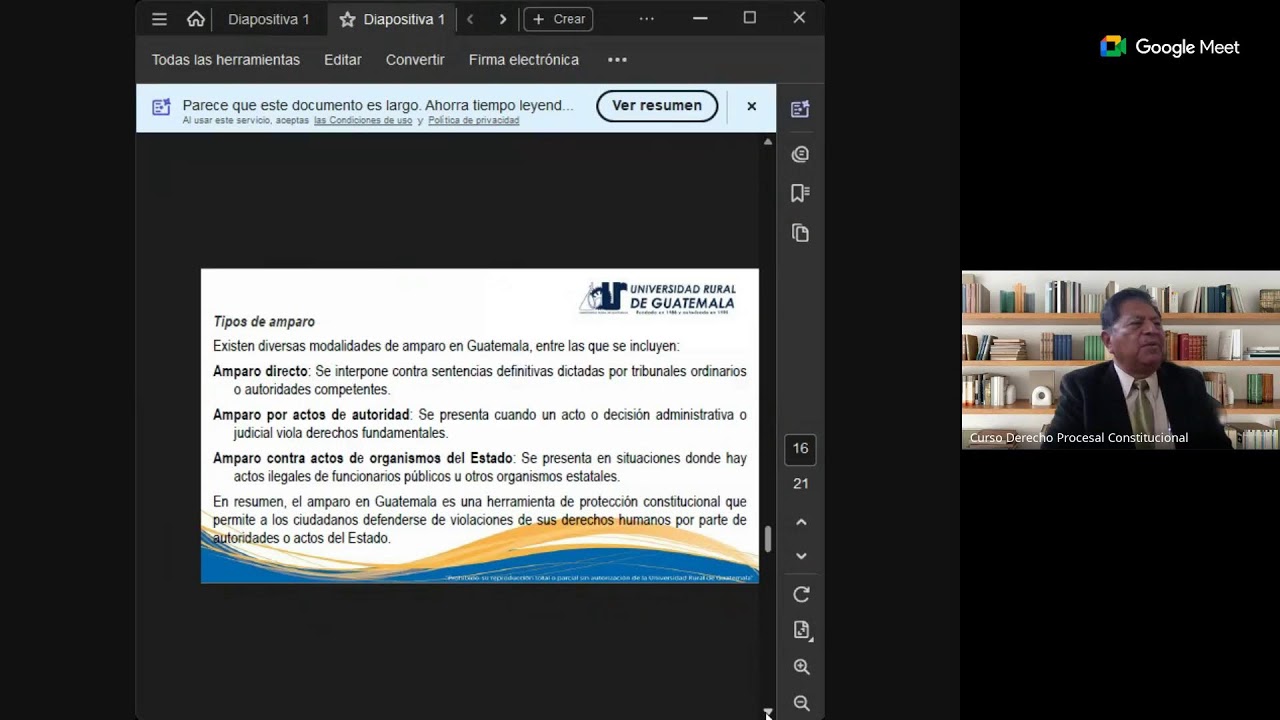Show next tabs with right chevron
This screenshot has width=1280, height=720.
[503, 19]
